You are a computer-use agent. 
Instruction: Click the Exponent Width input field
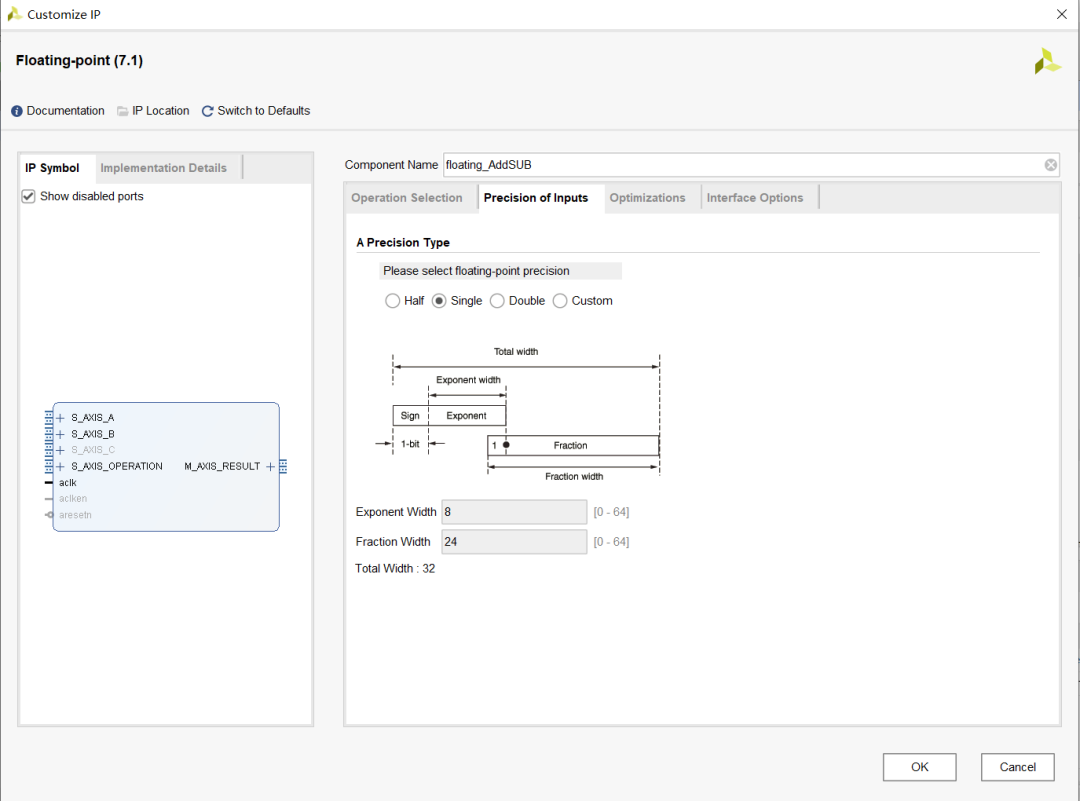(x=514, y=512)
